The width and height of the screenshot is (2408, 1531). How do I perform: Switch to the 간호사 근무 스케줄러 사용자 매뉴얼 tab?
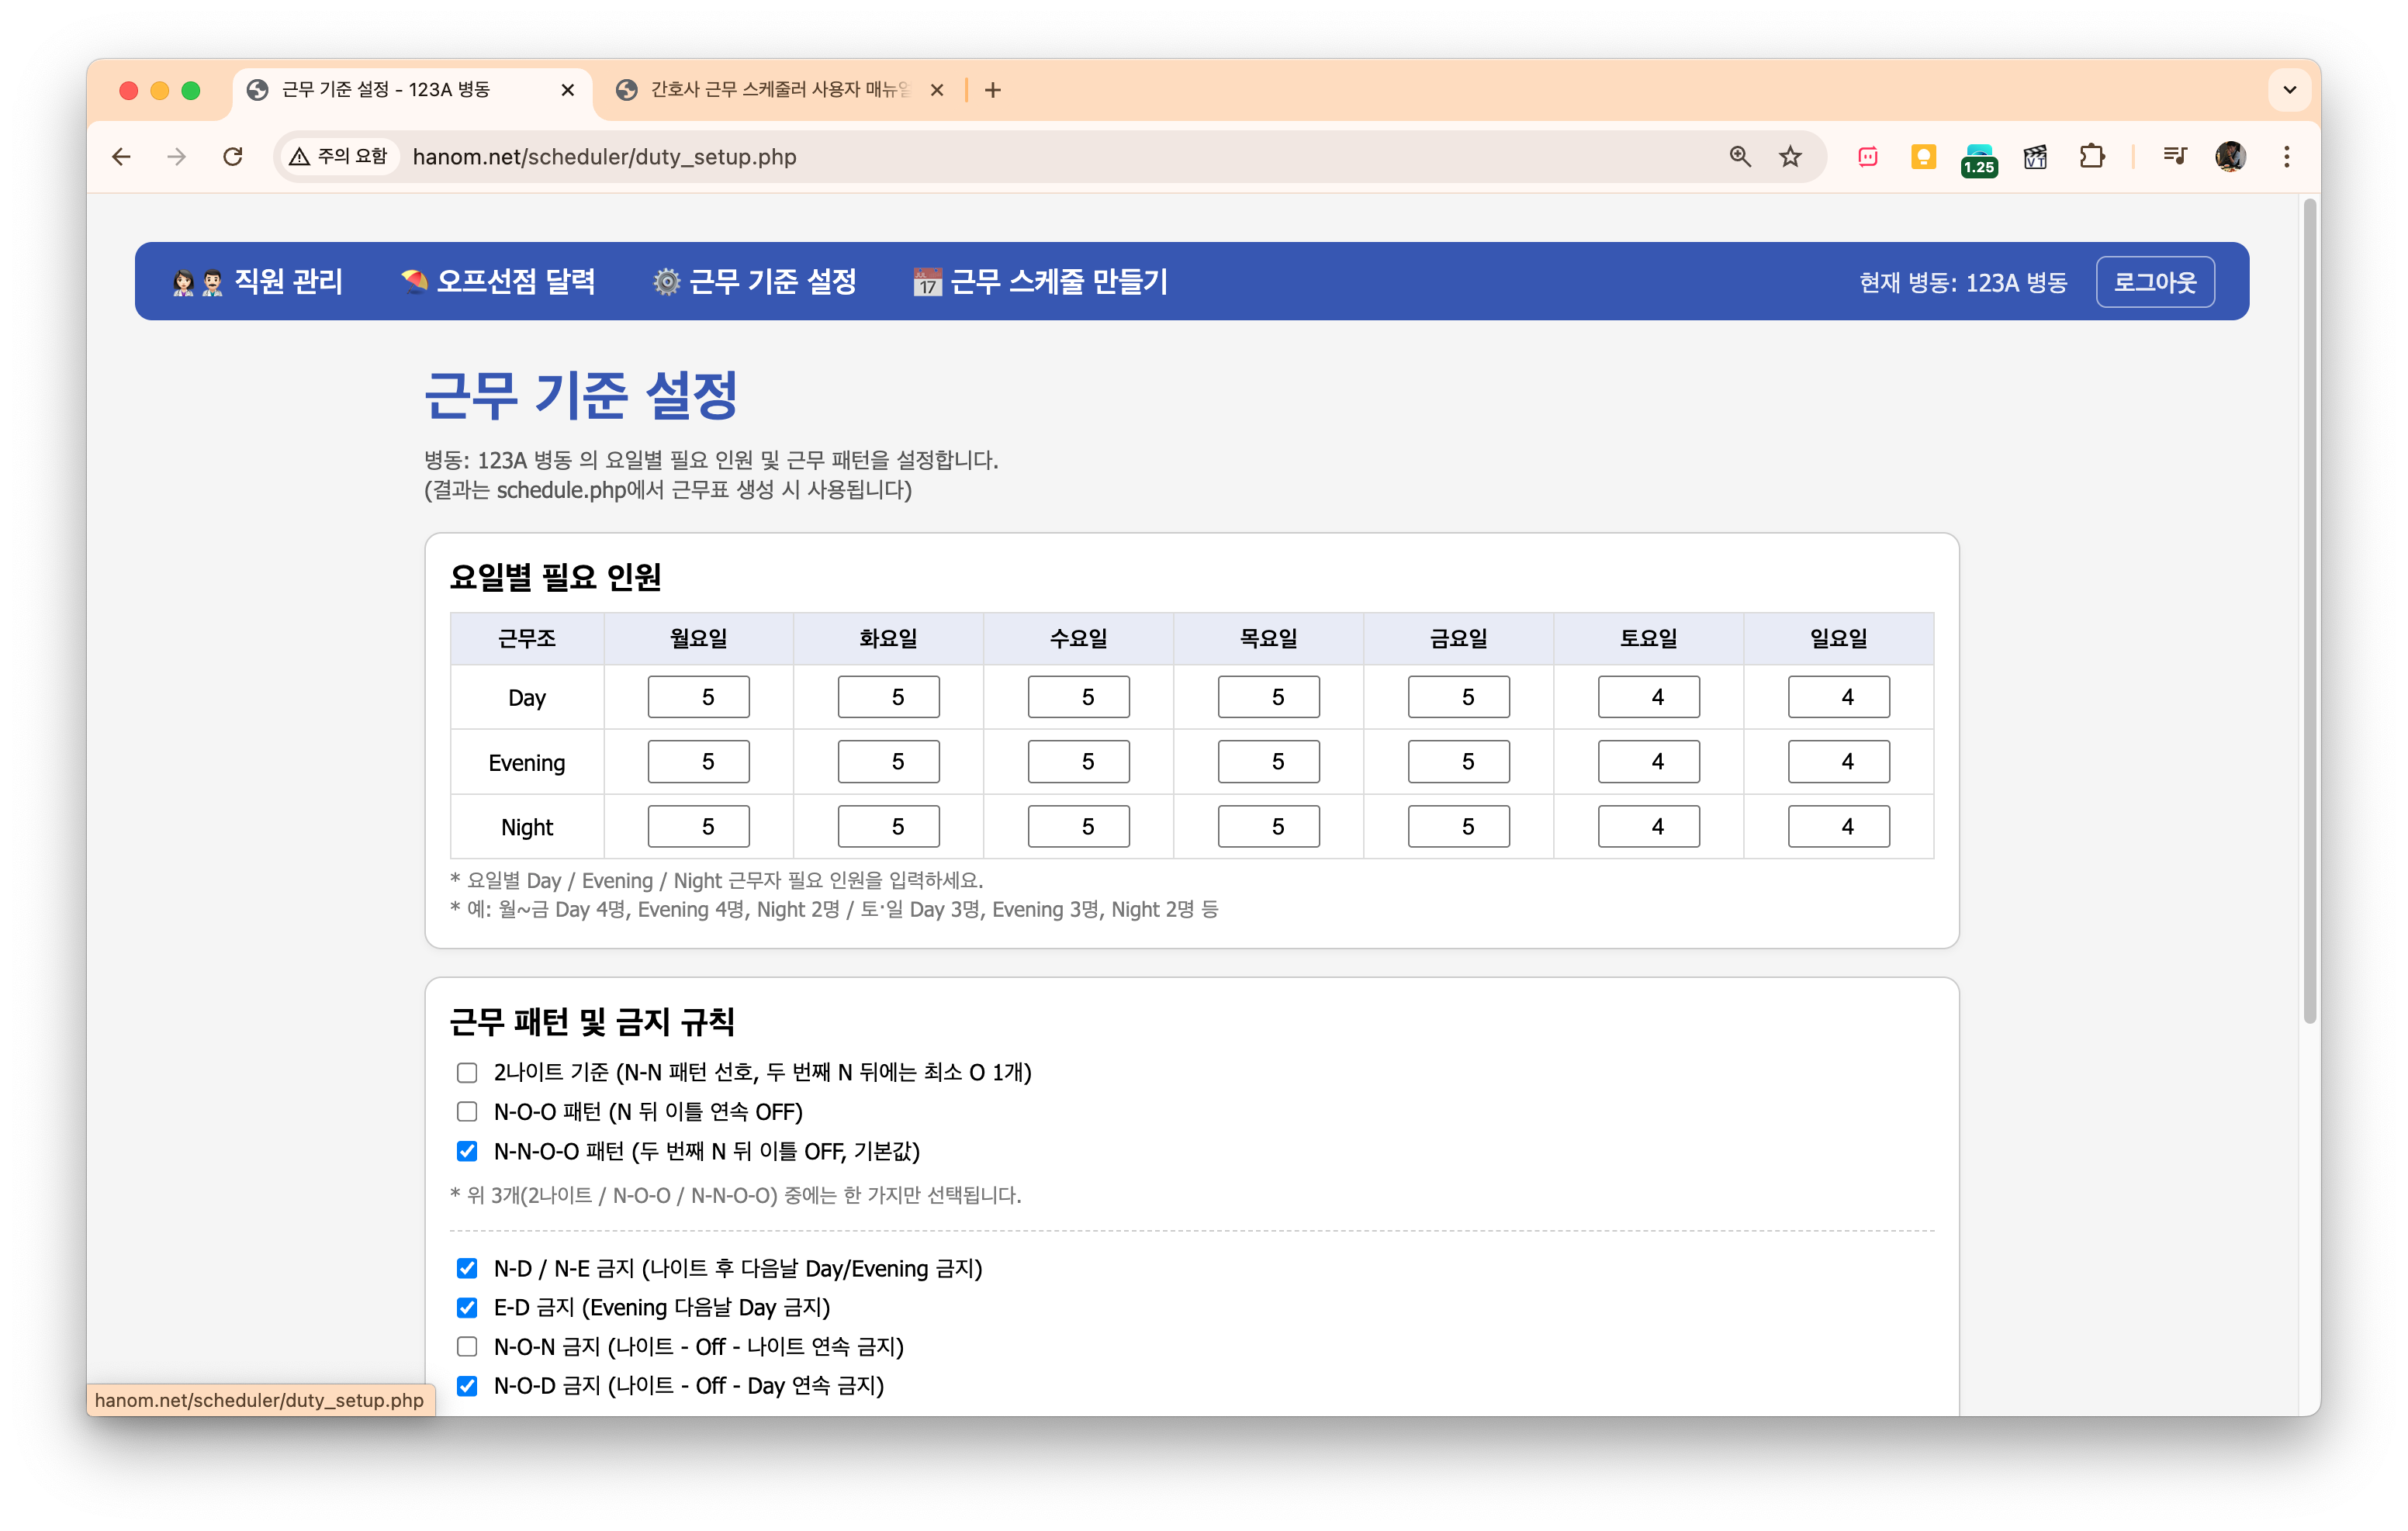click(x=770, y=89)
